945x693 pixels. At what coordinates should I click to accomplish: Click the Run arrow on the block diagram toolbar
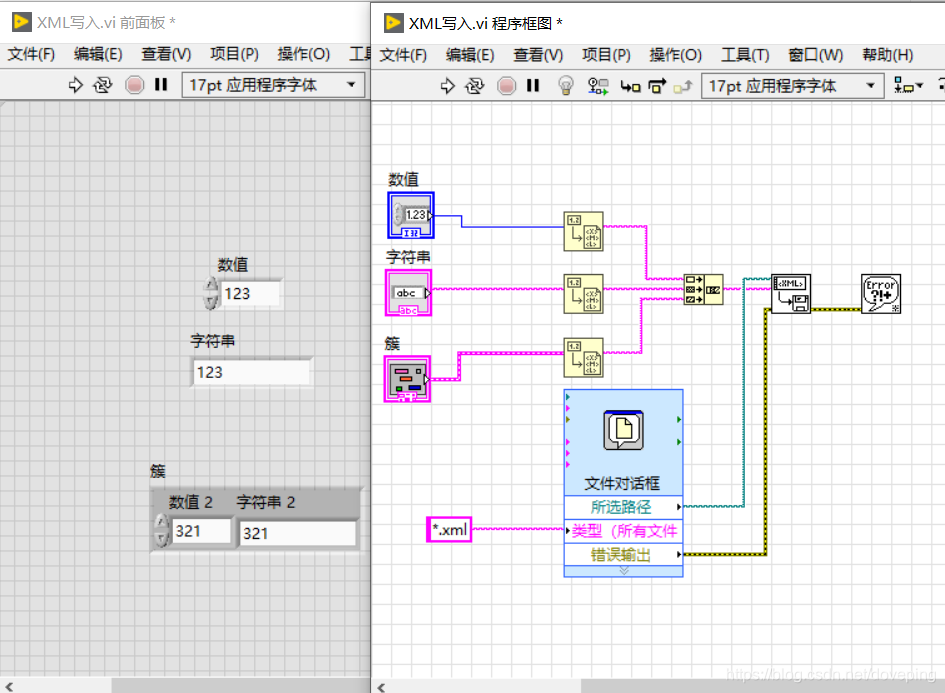[x=446, y=86]
